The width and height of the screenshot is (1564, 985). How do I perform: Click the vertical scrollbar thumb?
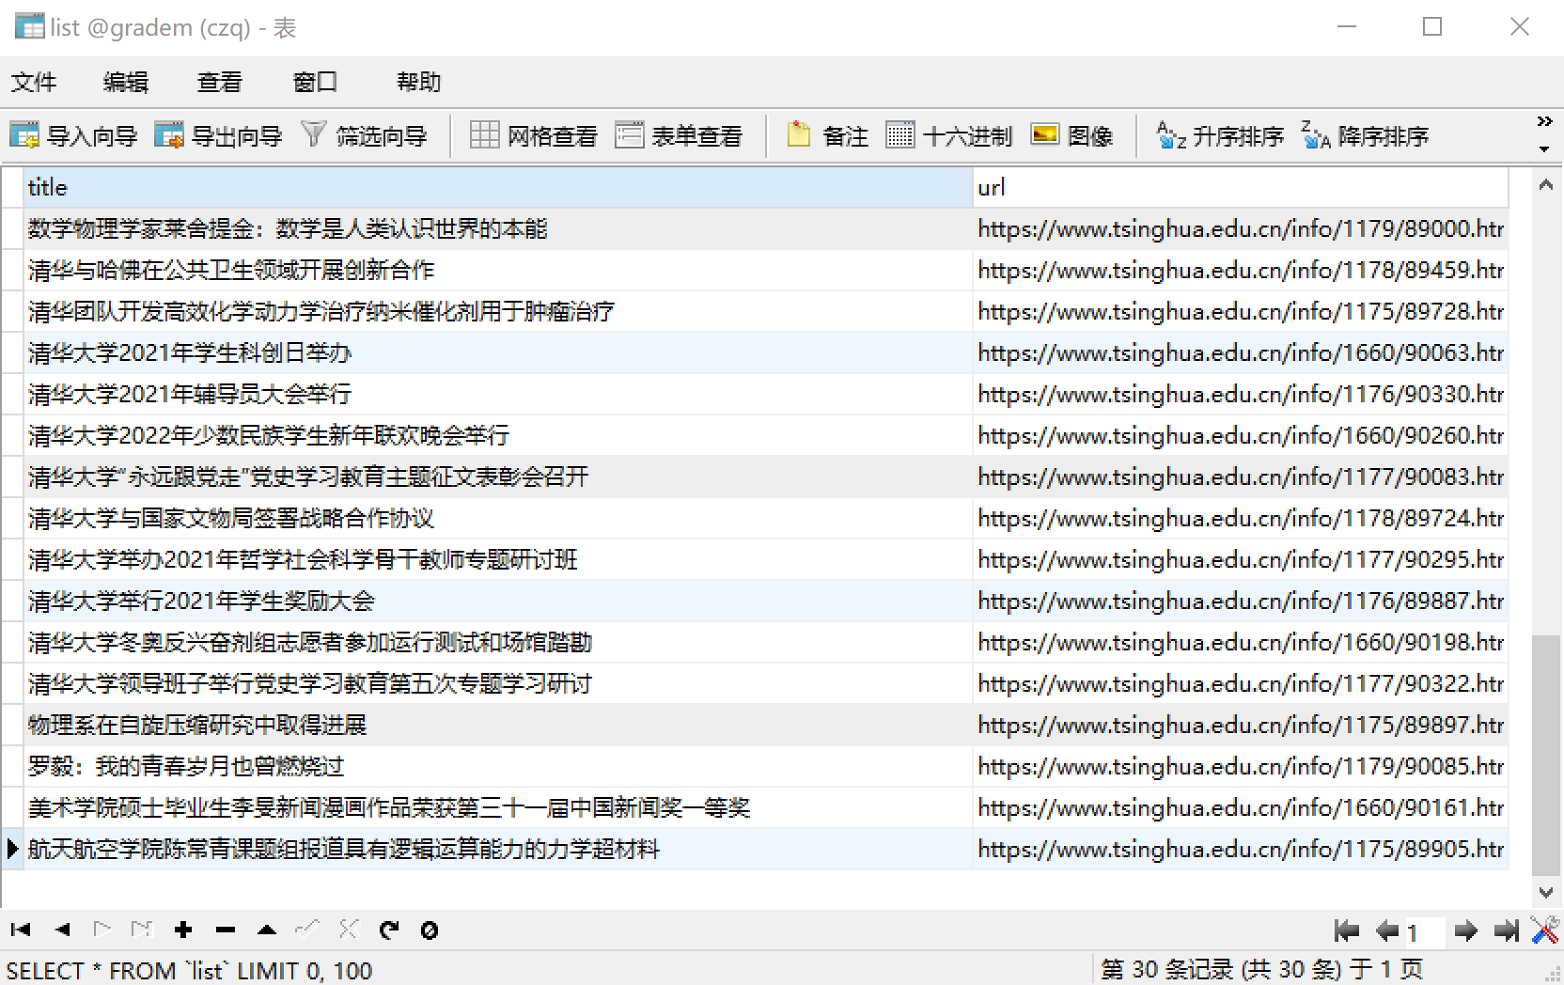pyautogui.click(x=1546, y=754)
